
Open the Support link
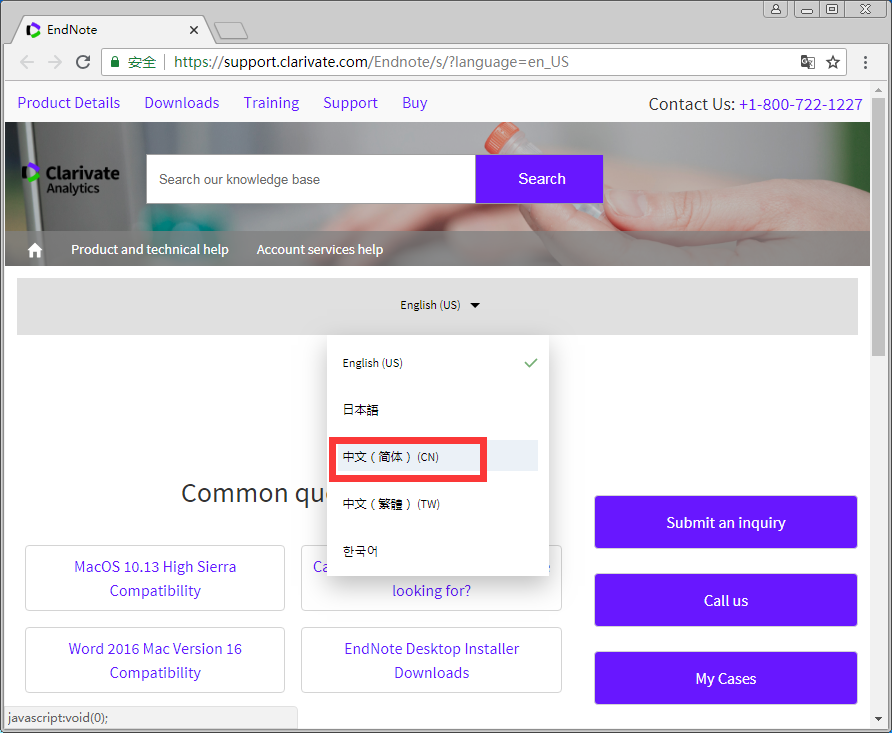coord(350,103)
